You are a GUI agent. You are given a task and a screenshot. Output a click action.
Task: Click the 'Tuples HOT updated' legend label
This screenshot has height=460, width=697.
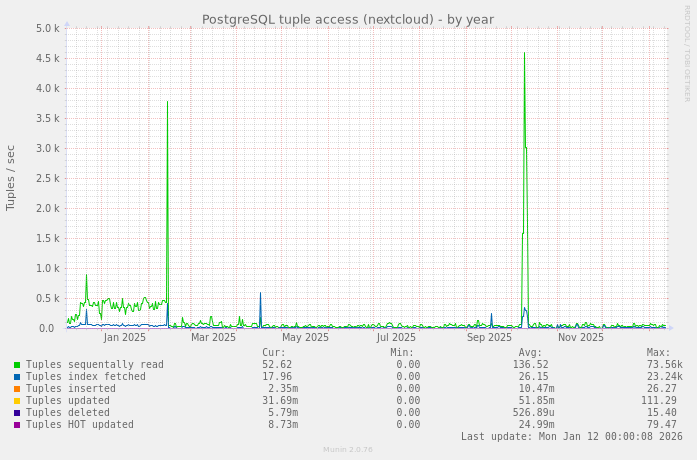tap(80, 424)
